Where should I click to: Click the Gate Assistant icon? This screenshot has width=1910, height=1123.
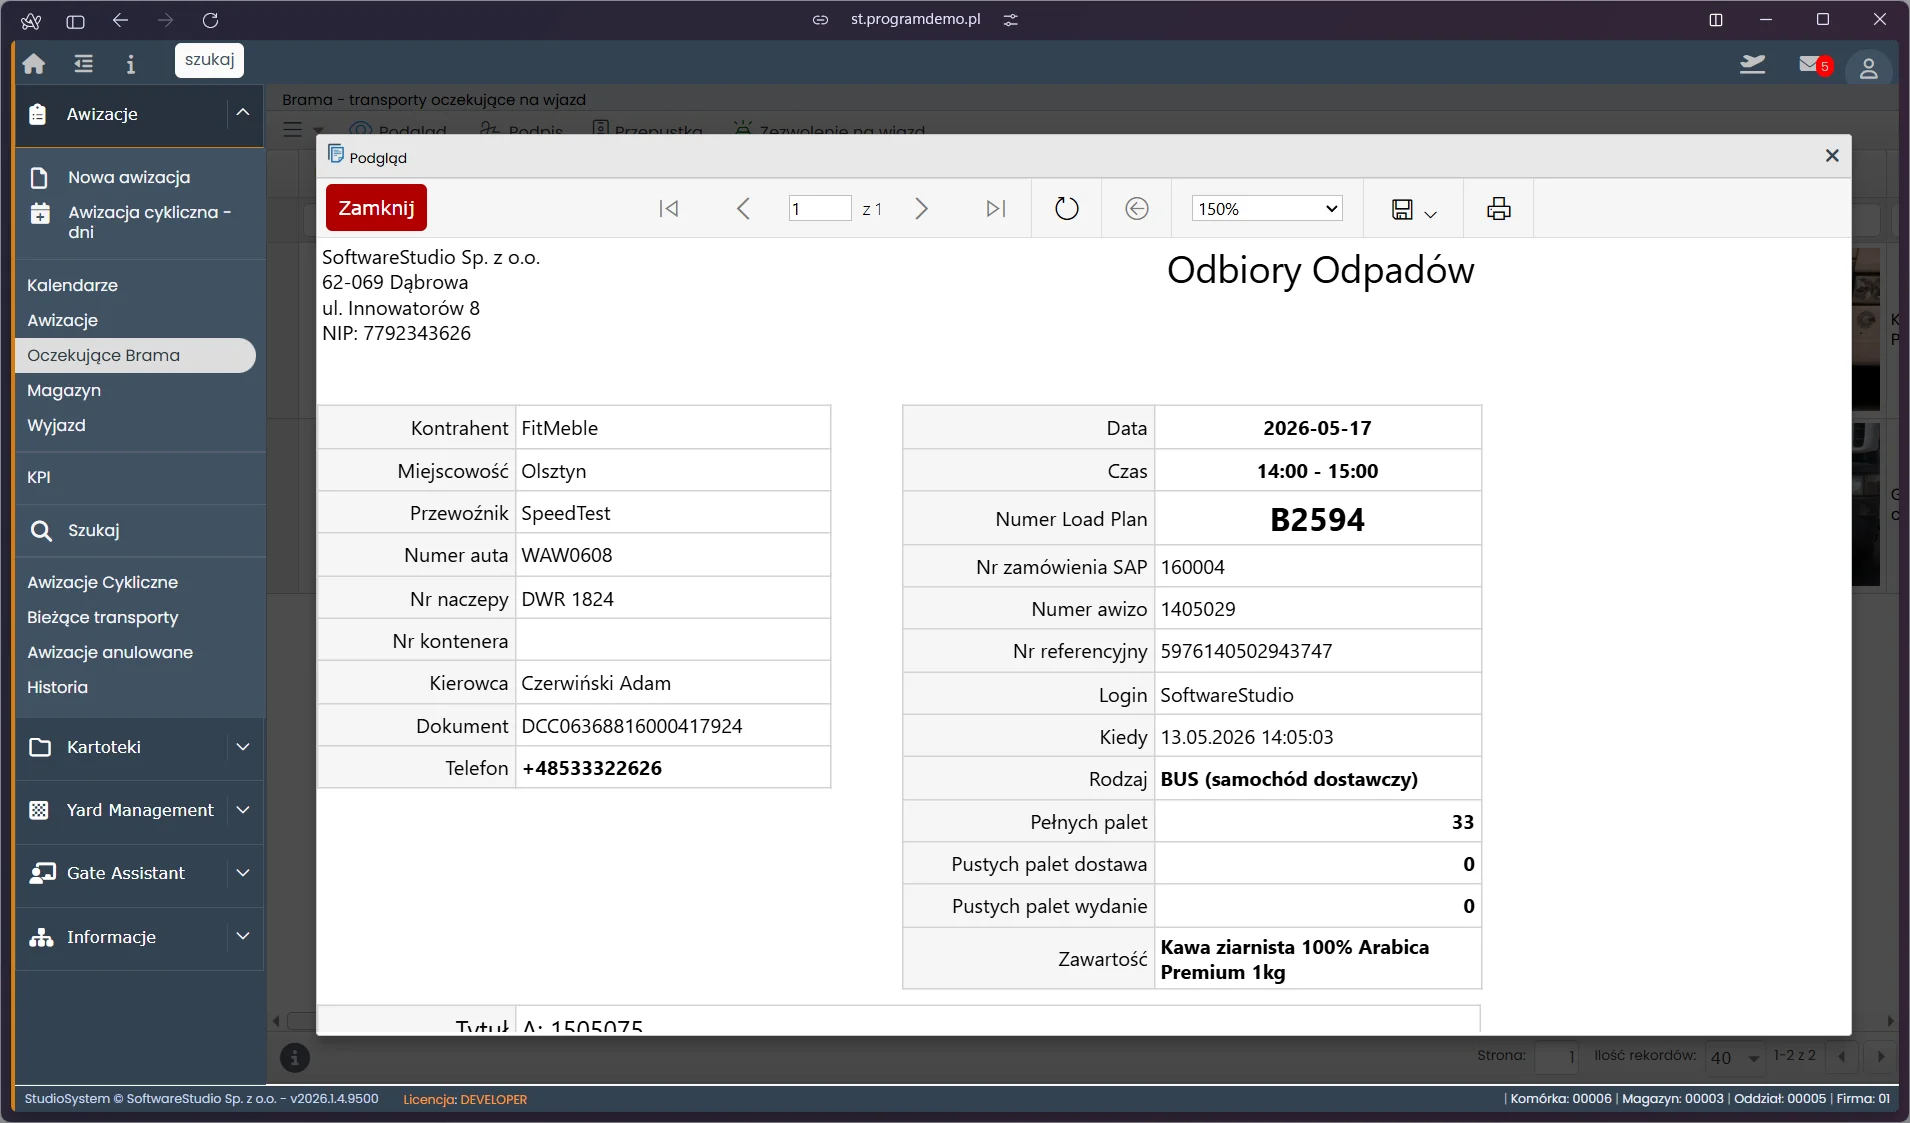(42, 873)
